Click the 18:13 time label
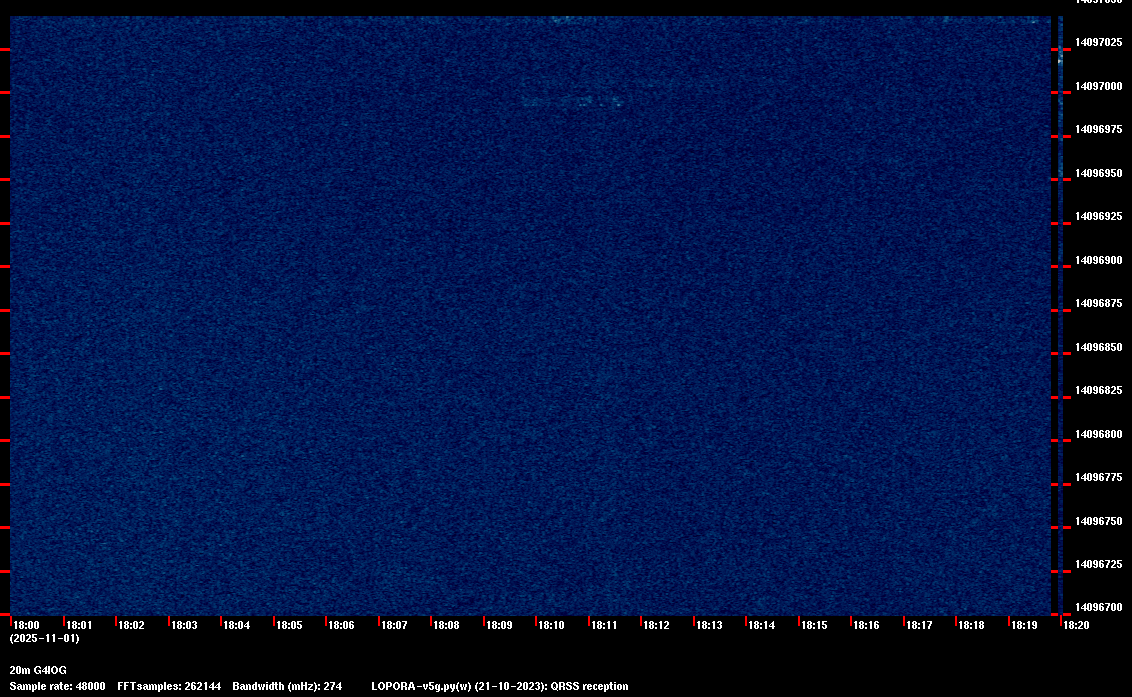Image resolution: width=1132 pixels, height=697 pixels. pyautogui.click(x=709, y=625)
